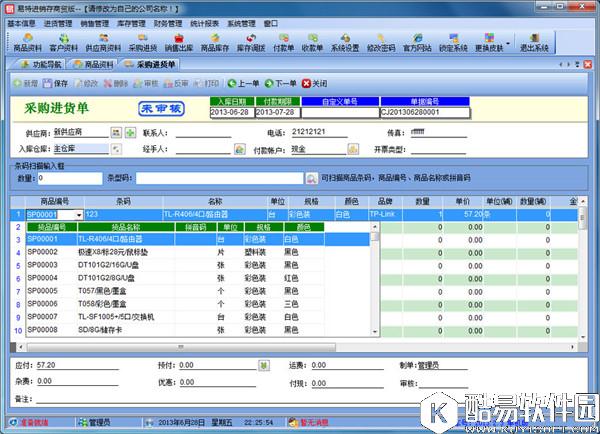Click the 条型码 input field
The width and height of the screenshot is (600, 434).
pyautogui.click(x=220, y=178)
